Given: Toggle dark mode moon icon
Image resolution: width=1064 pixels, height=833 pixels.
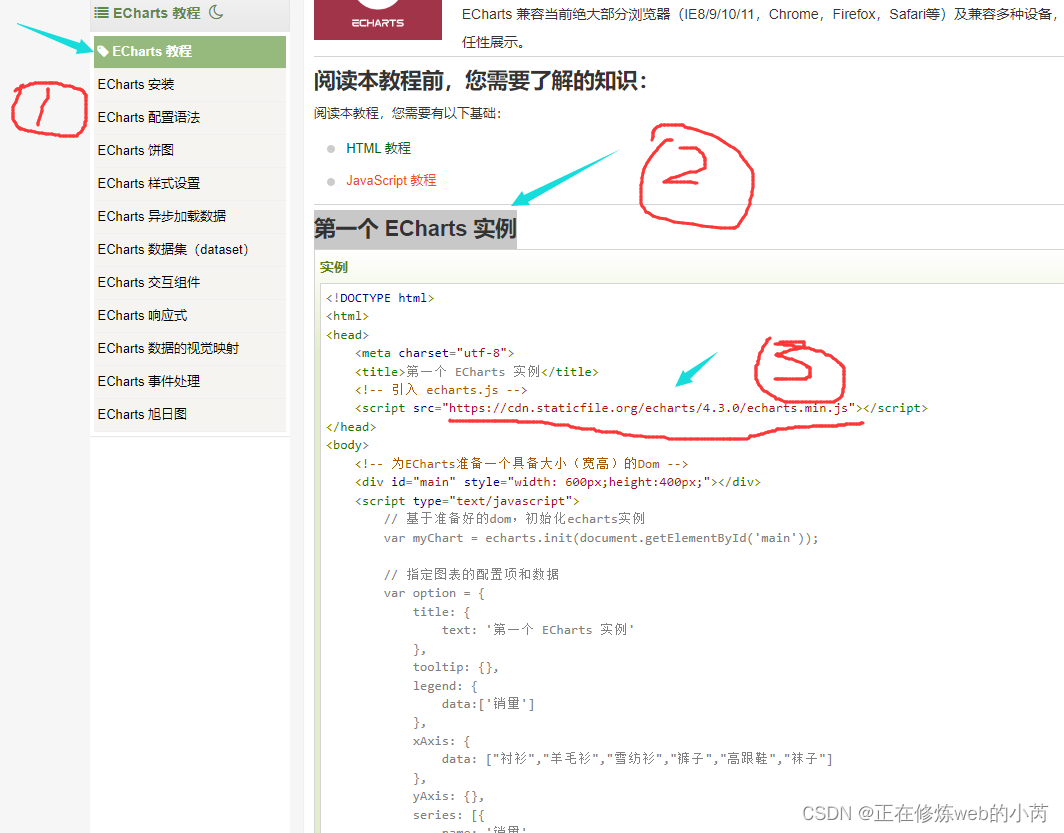Looking at the screenshot, I should [x=216, y=12].
